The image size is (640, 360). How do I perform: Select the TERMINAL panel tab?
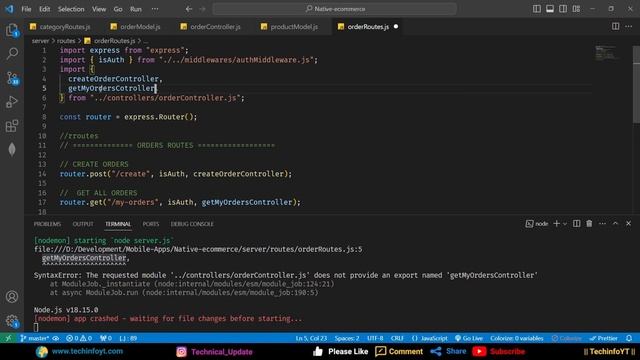(118, 224)
